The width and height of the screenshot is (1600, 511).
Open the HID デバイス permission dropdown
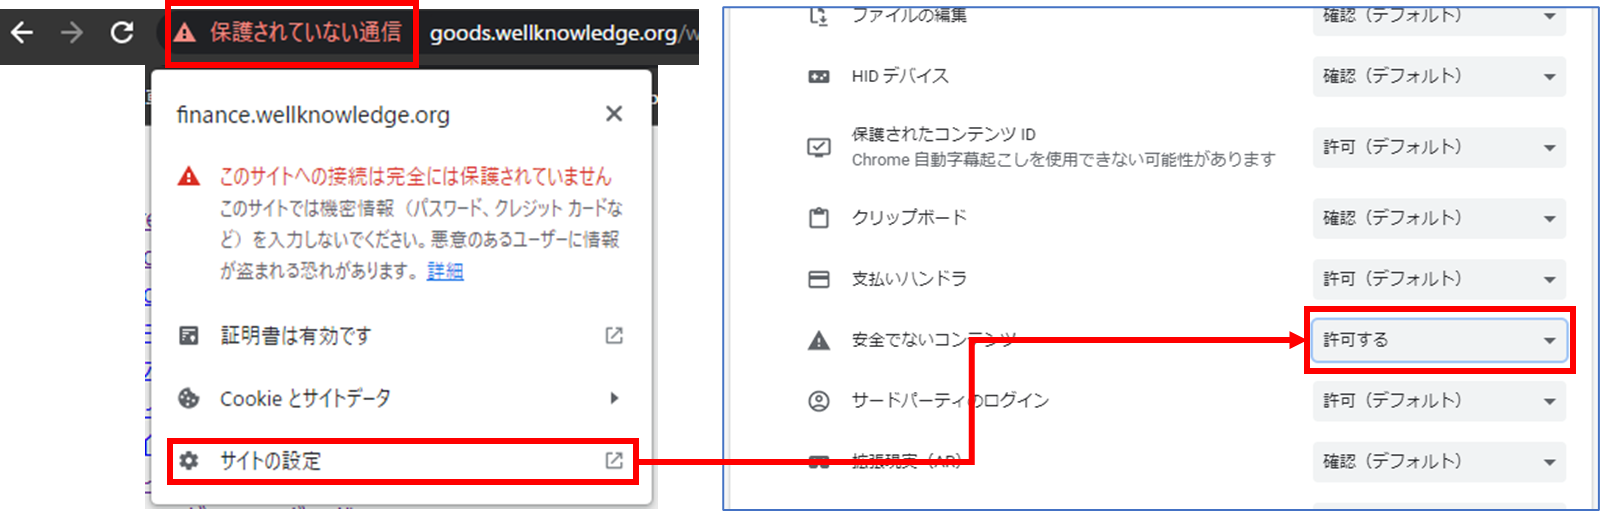1438,77
